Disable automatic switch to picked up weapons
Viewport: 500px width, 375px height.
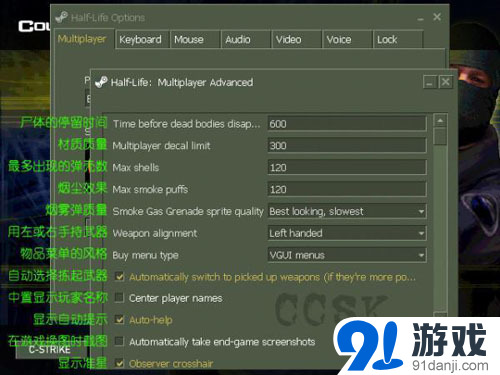[119, 277]
